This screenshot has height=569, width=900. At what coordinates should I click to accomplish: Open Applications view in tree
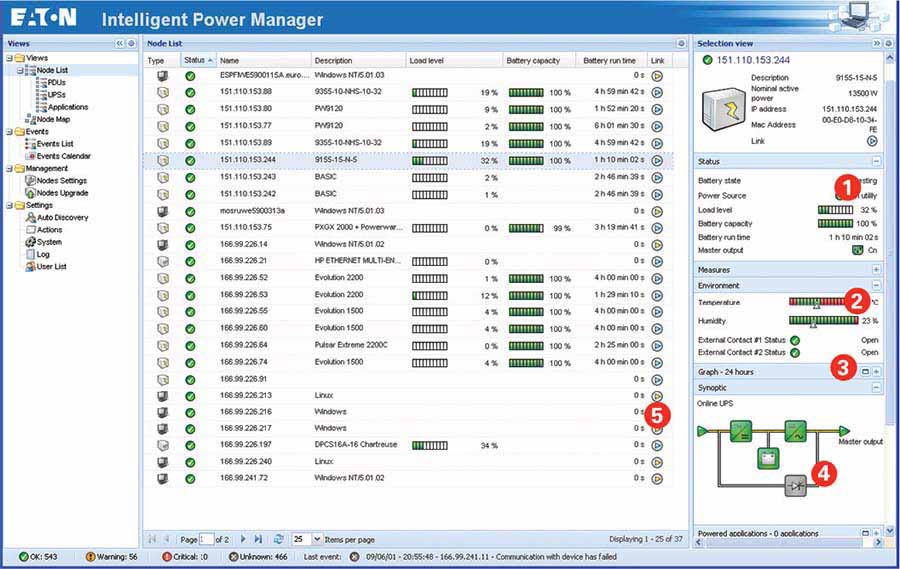click(68, 107)
